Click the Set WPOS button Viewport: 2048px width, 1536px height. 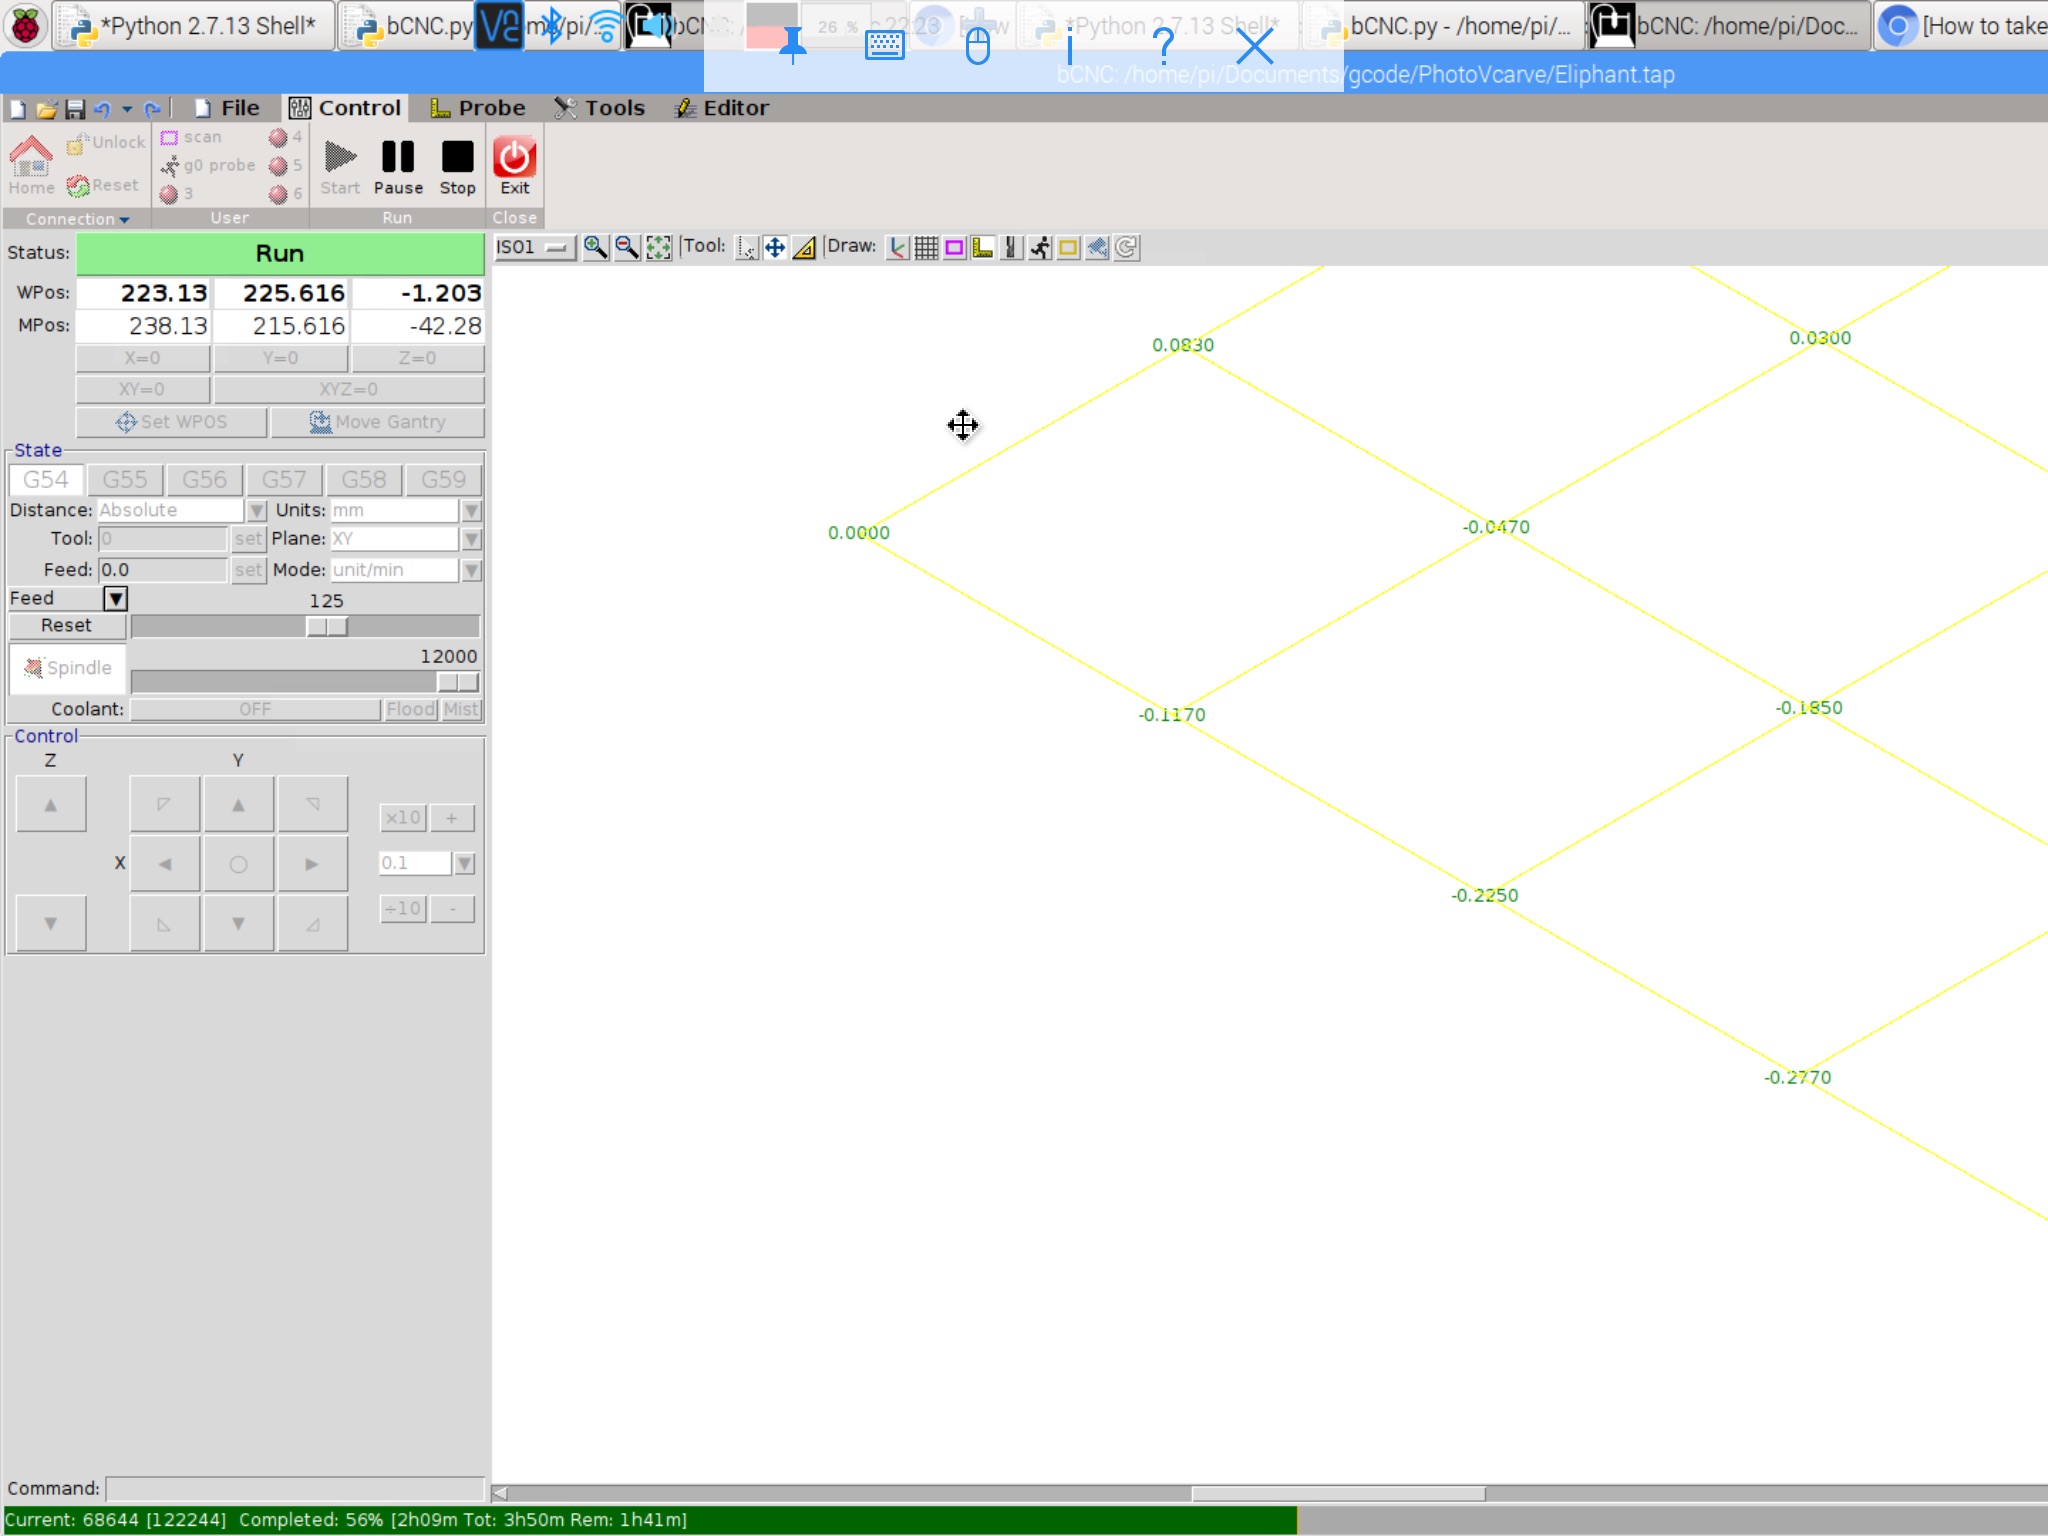pos(172,422)
